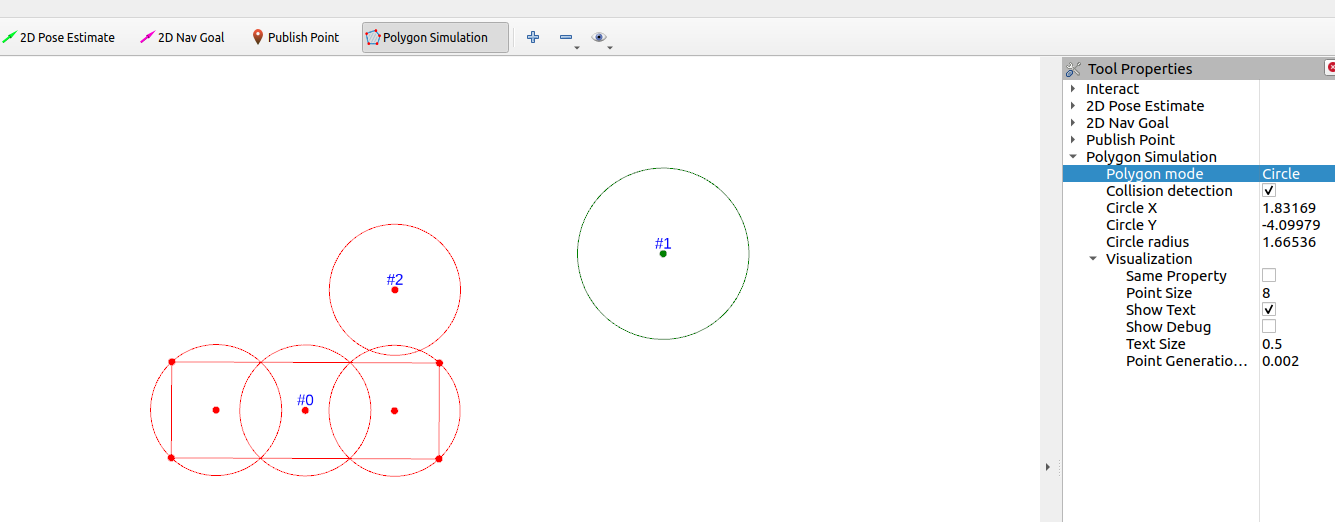
Task: Click the Tool Properties wrench icon
Action: point(1074,69)
